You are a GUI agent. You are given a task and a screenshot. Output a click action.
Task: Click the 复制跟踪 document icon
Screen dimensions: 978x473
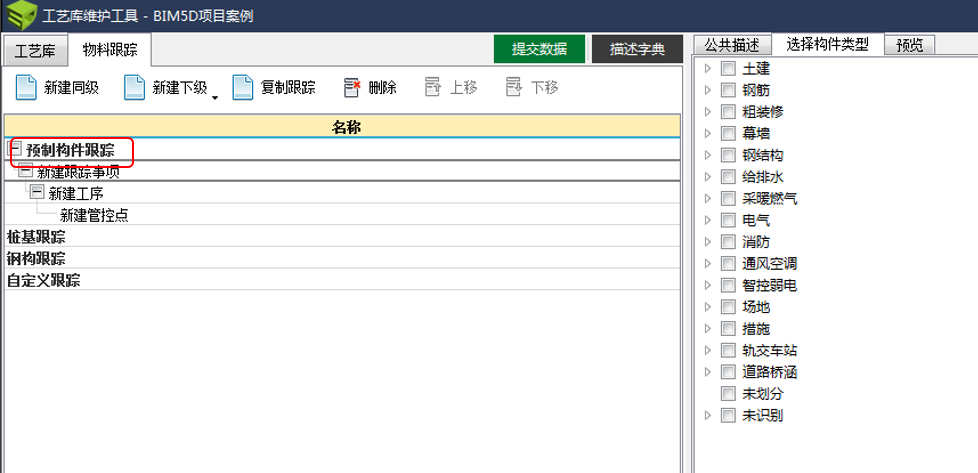click(243, 87)
